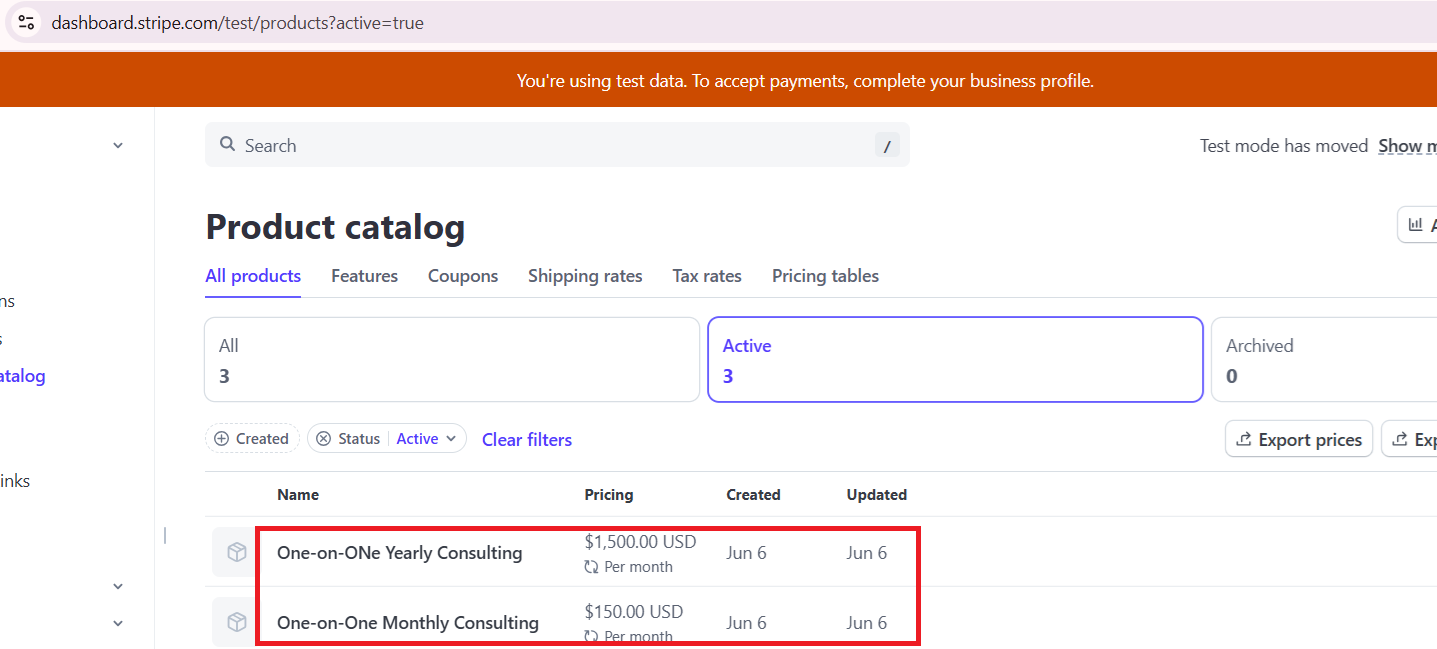This screenshot has height=649, width=1437.
Task: Remove Status filter using its X icon
Action: click(x=323, y=439)
